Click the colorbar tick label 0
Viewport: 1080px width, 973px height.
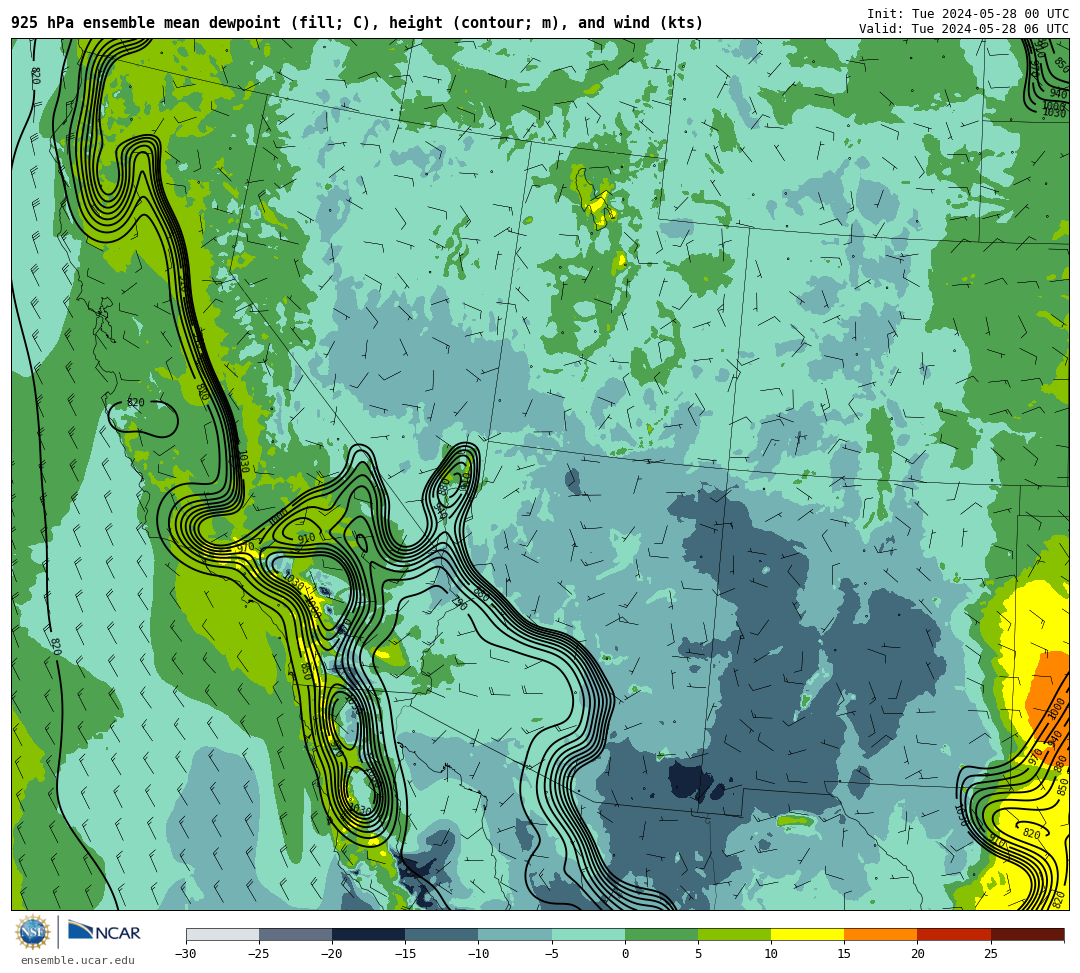tap(625, 954)
